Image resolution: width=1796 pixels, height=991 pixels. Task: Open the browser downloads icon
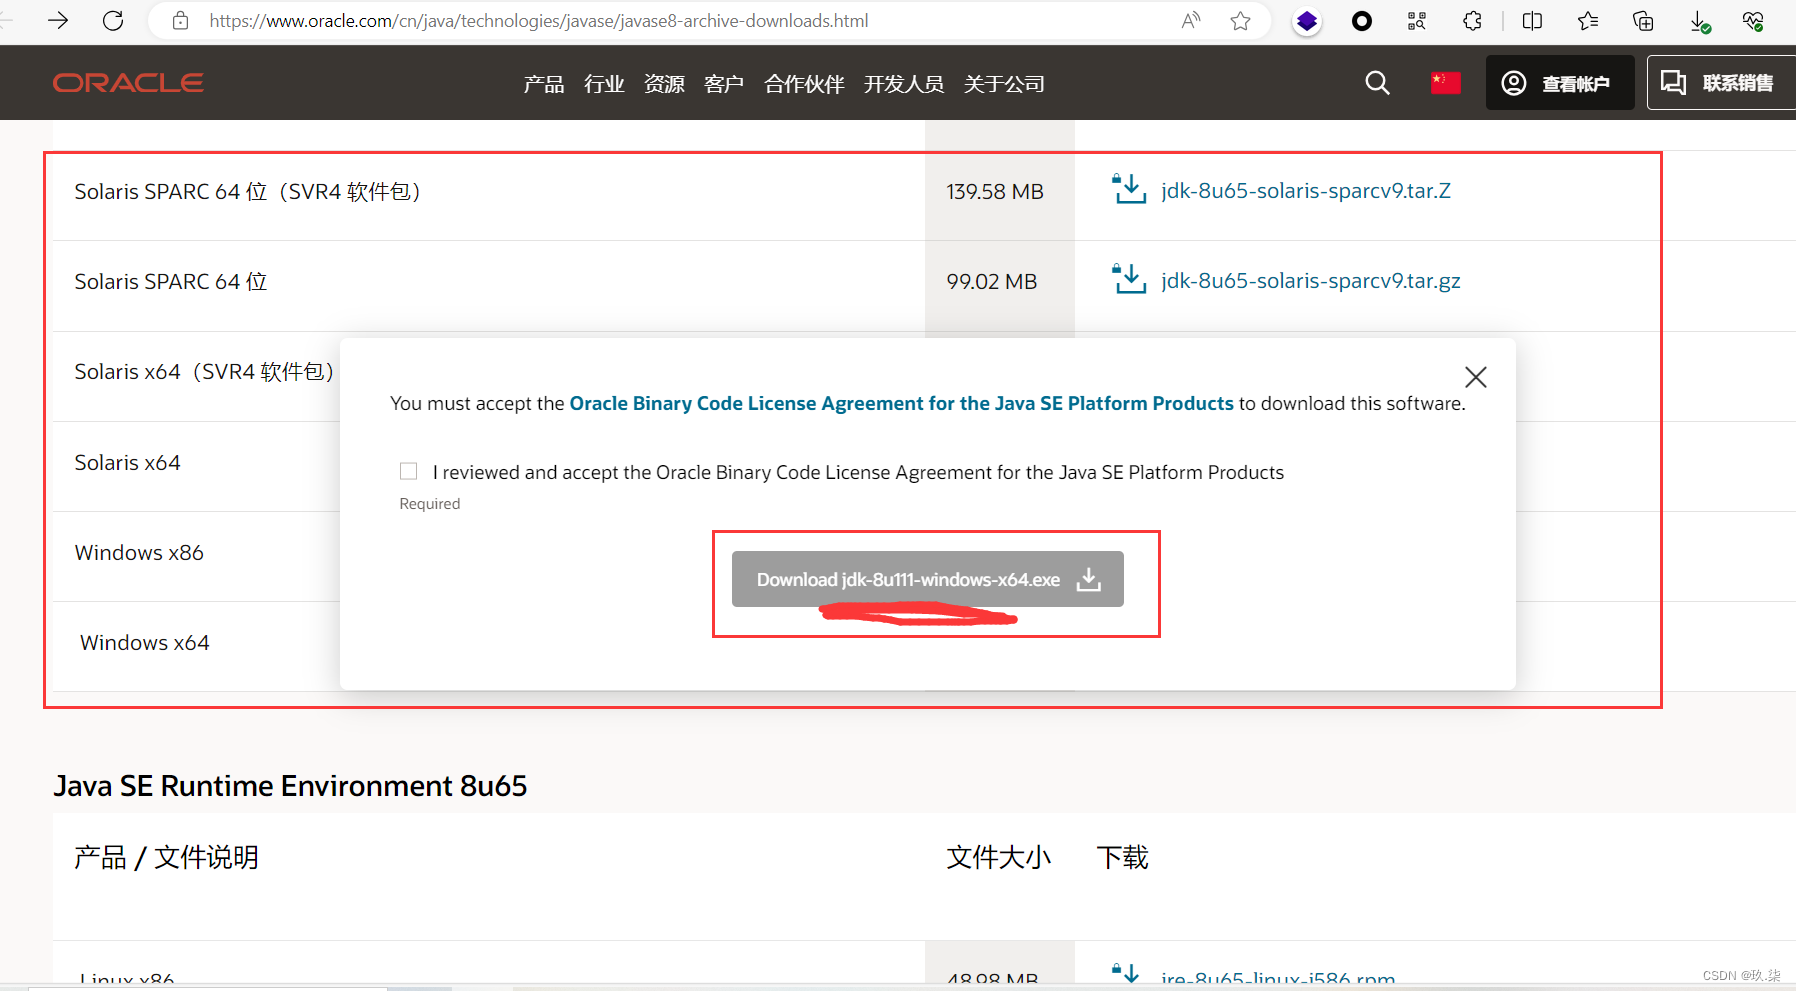pos(1699,22)
